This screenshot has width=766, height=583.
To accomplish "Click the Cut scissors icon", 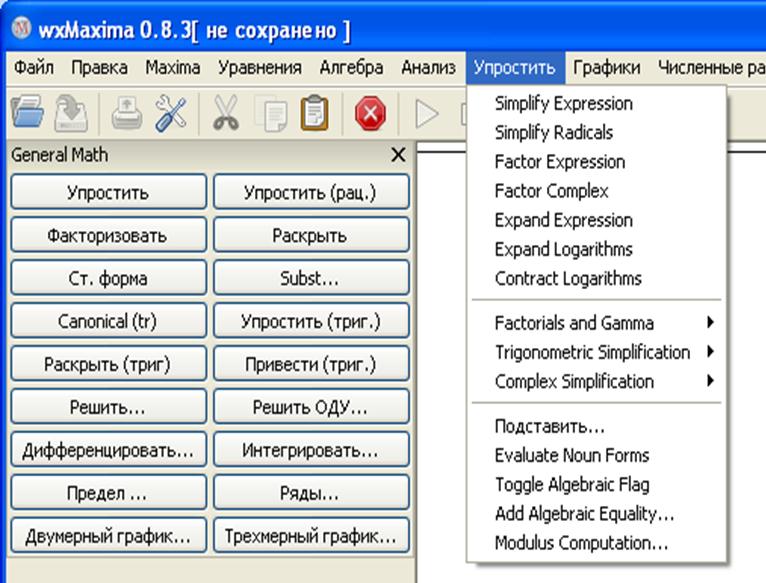I will 226,113.
